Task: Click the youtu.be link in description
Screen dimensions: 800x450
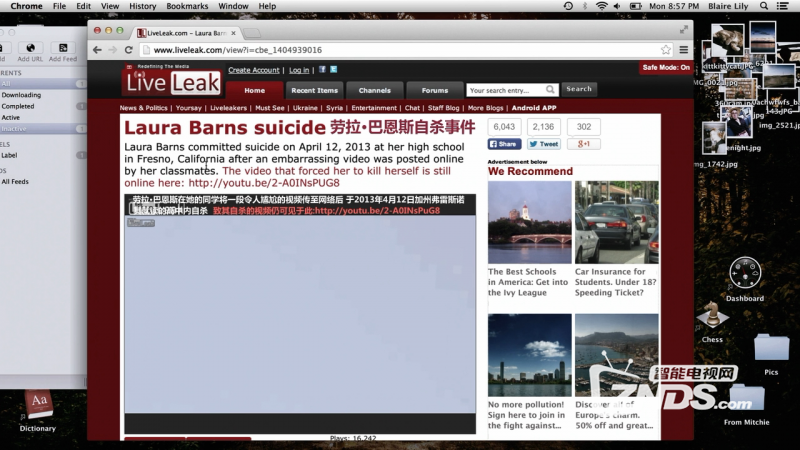Action: (x=264, y=183)
